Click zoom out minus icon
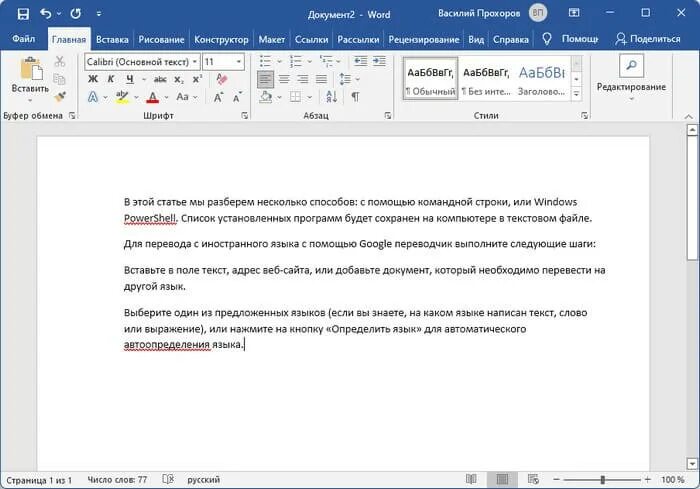 (x=556, y=479)
